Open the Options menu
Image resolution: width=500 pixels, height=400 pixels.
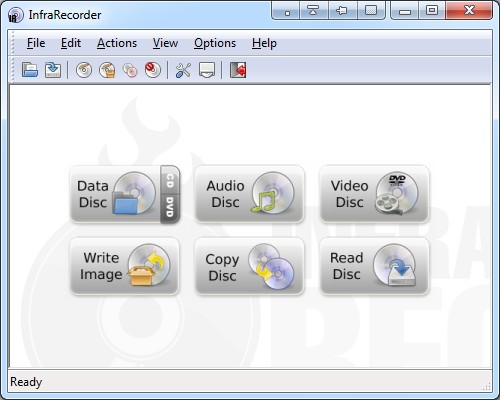[215, 43]
